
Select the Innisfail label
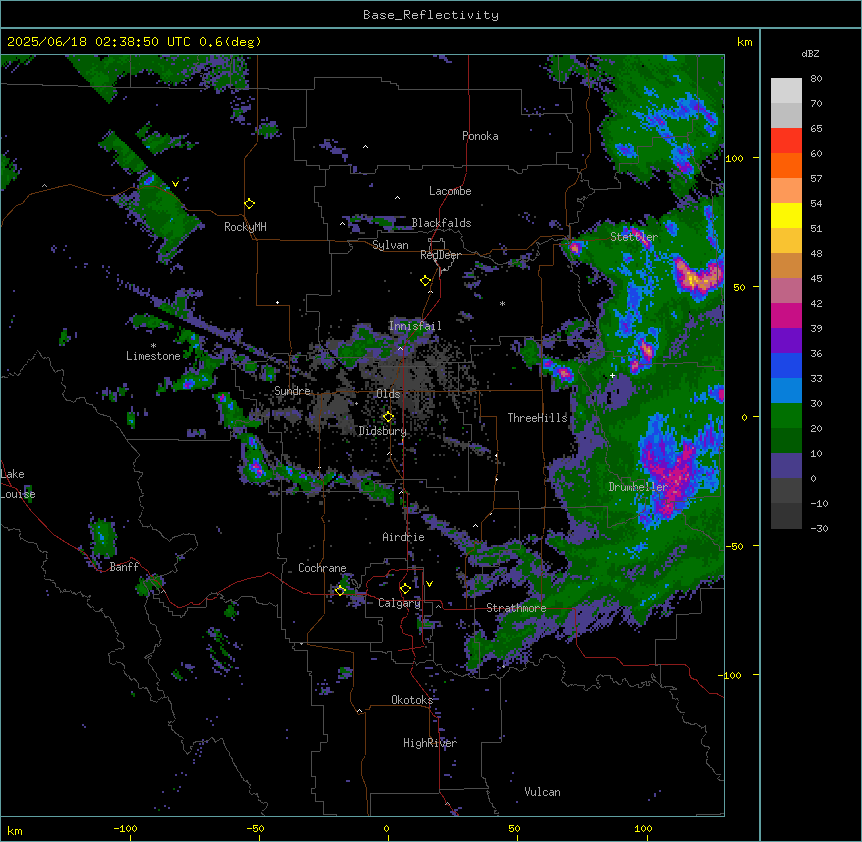click(415, 326)
